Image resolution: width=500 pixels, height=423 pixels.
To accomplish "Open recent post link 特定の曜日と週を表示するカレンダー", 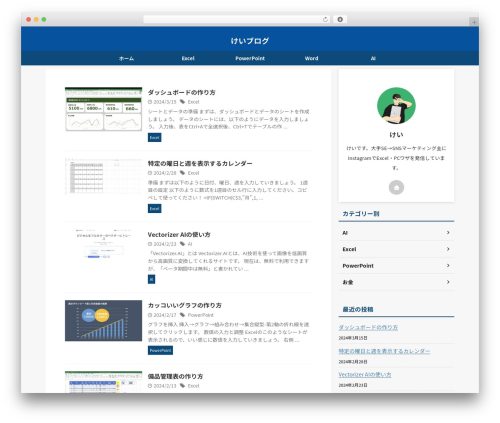I will point(384,351).
